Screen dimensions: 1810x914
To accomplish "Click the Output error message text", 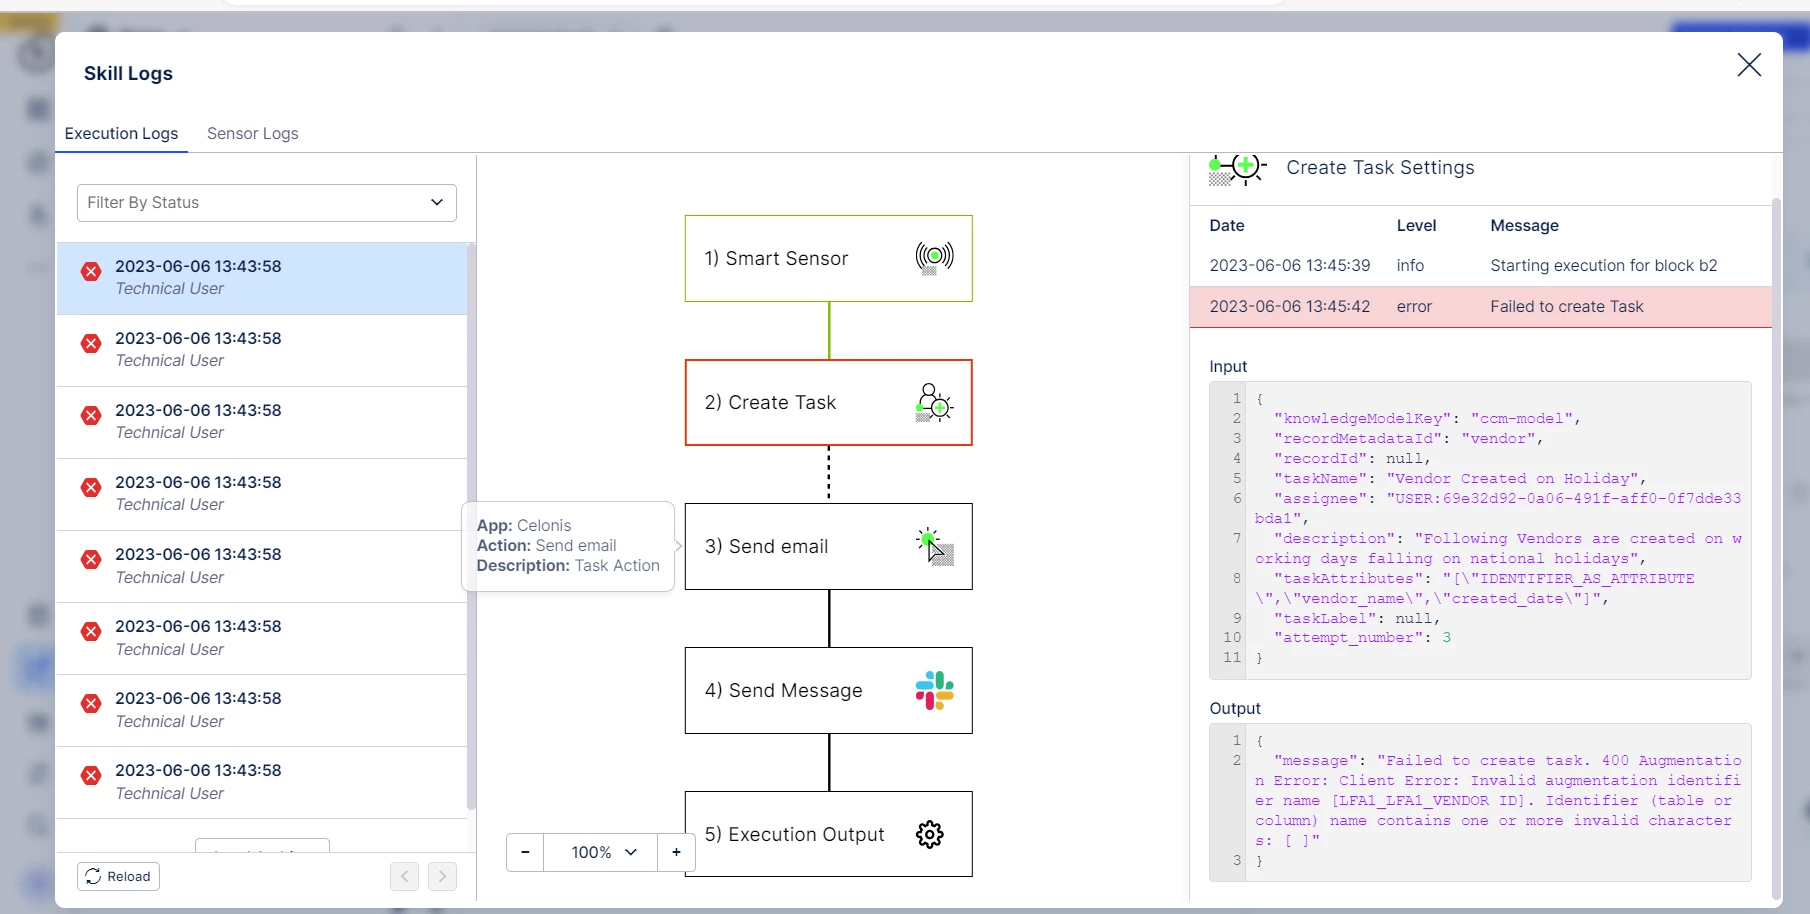I will (x=1498, y=801).
